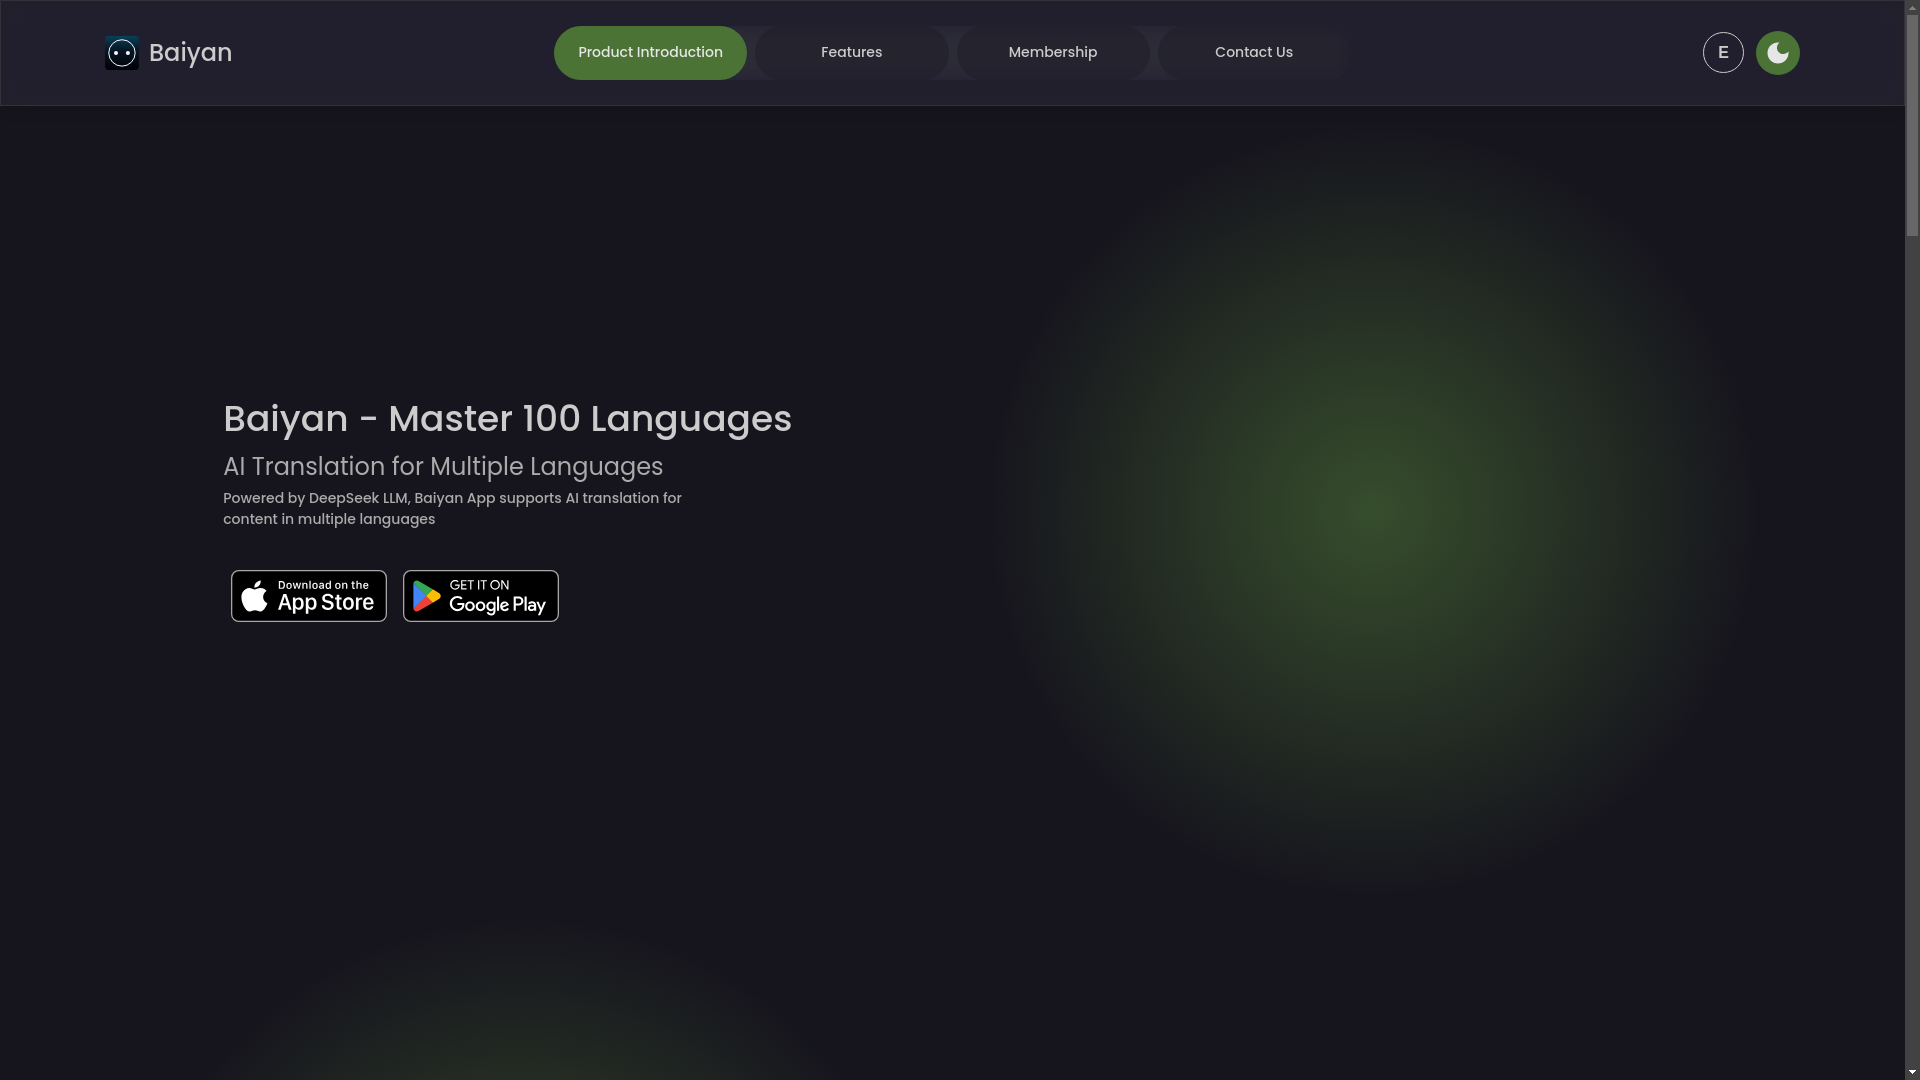Screen dimensions: 1920x1080
Task: Click the Baiyan logo icon
Action: pyautogui.click(x=122, y=53)
